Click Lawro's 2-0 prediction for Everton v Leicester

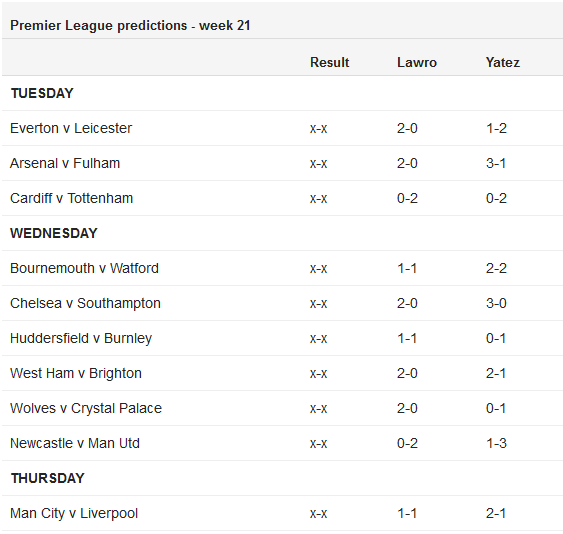point(407,128)
